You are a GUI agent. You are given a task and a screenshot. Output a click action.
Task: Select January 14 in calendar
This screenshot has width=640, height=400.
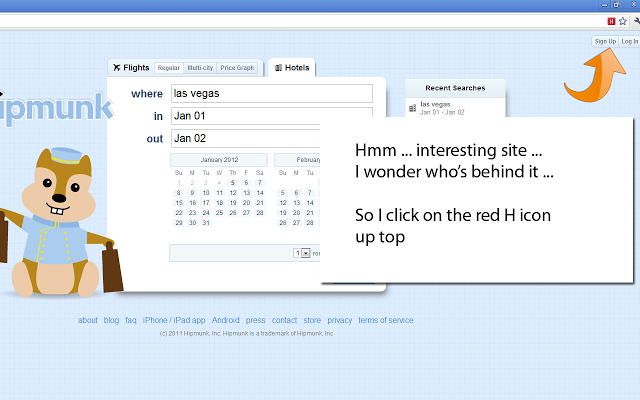(x=260, y=193)
